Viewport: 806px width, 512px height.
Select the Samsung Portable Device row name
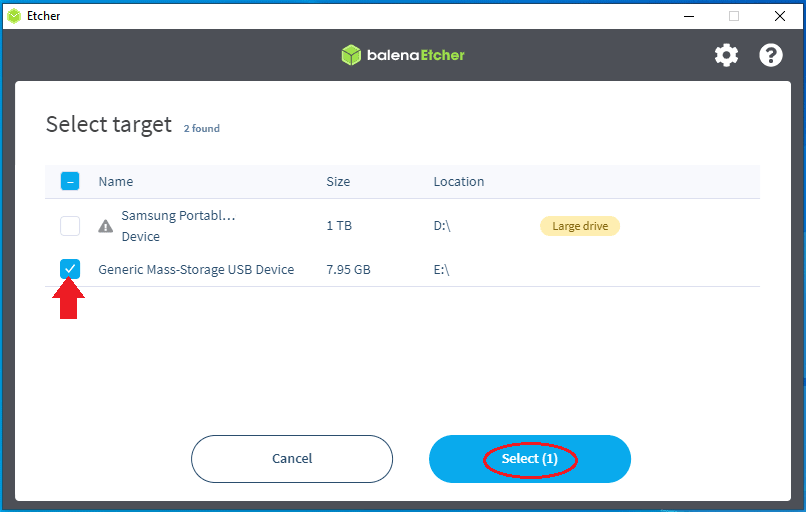pyautogui.click(x=177, y=226)
